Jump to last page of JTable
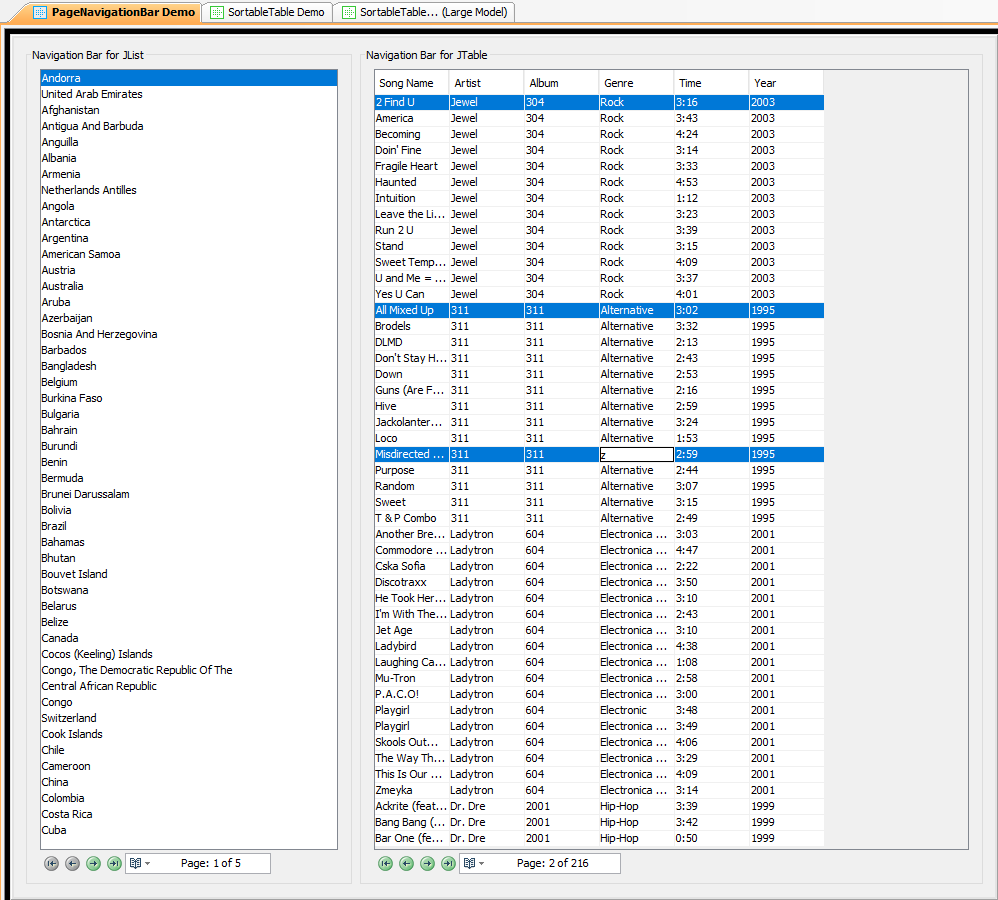998x900 pixels. pos(448,863)
